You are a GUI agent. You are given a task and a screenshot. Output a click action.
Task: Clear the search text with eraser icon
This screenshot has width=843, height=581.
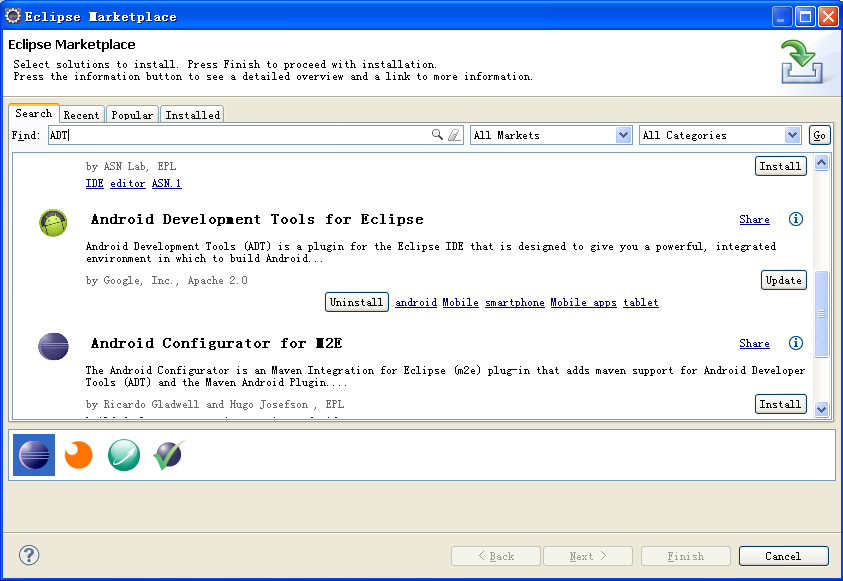(x=454, y=135)
